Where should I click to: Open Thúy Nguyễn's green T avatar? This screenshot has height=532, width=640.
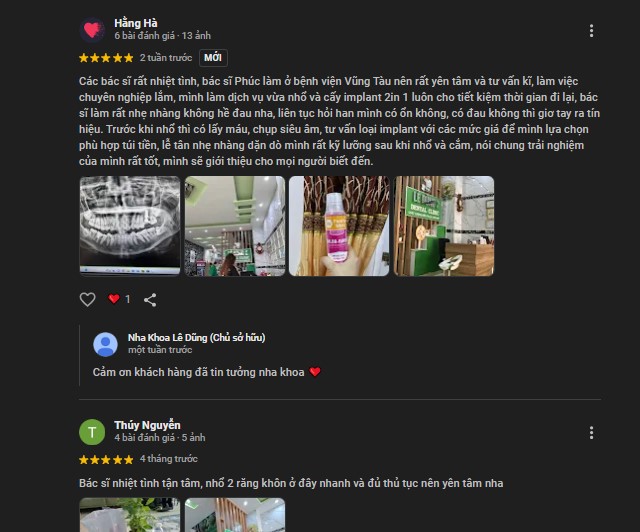[x=92, y=432]
